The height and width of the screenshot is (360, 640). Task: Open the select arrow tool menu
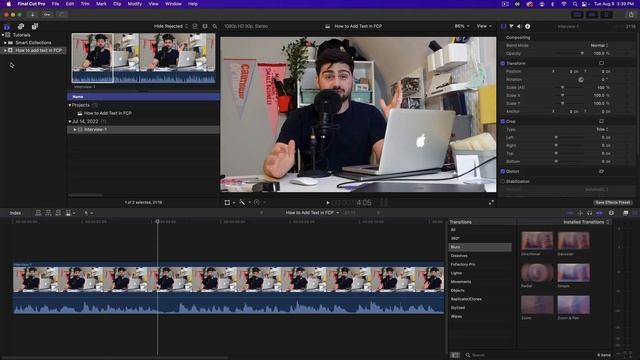[88, 213]
